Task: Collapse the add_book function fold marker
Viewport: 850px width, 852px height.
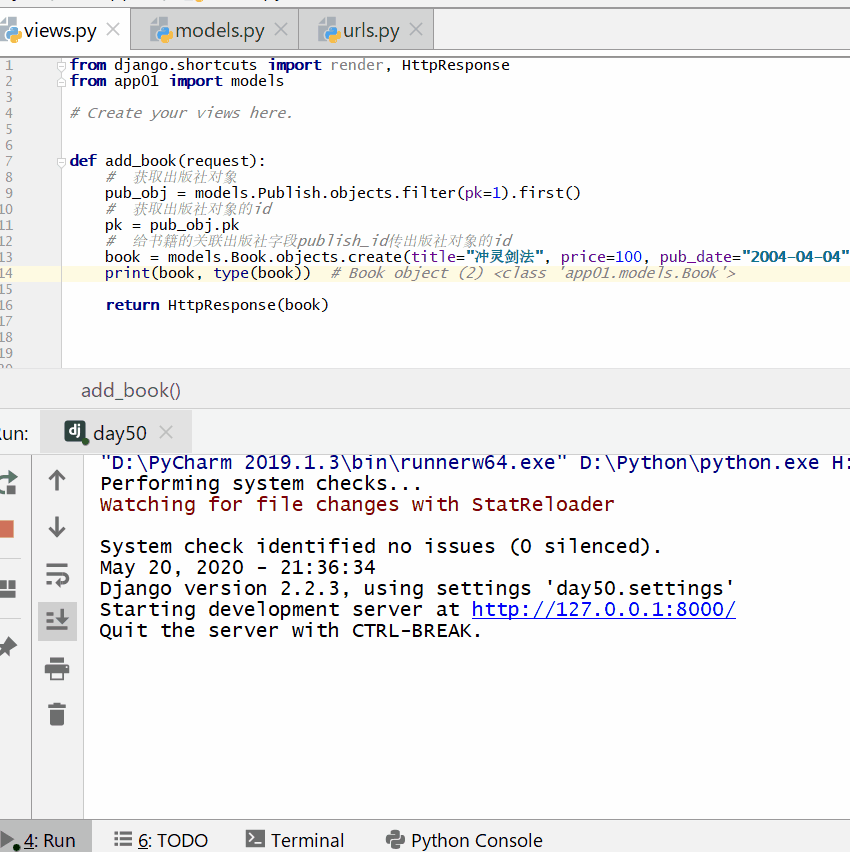Action: click(x=63, y=161)
